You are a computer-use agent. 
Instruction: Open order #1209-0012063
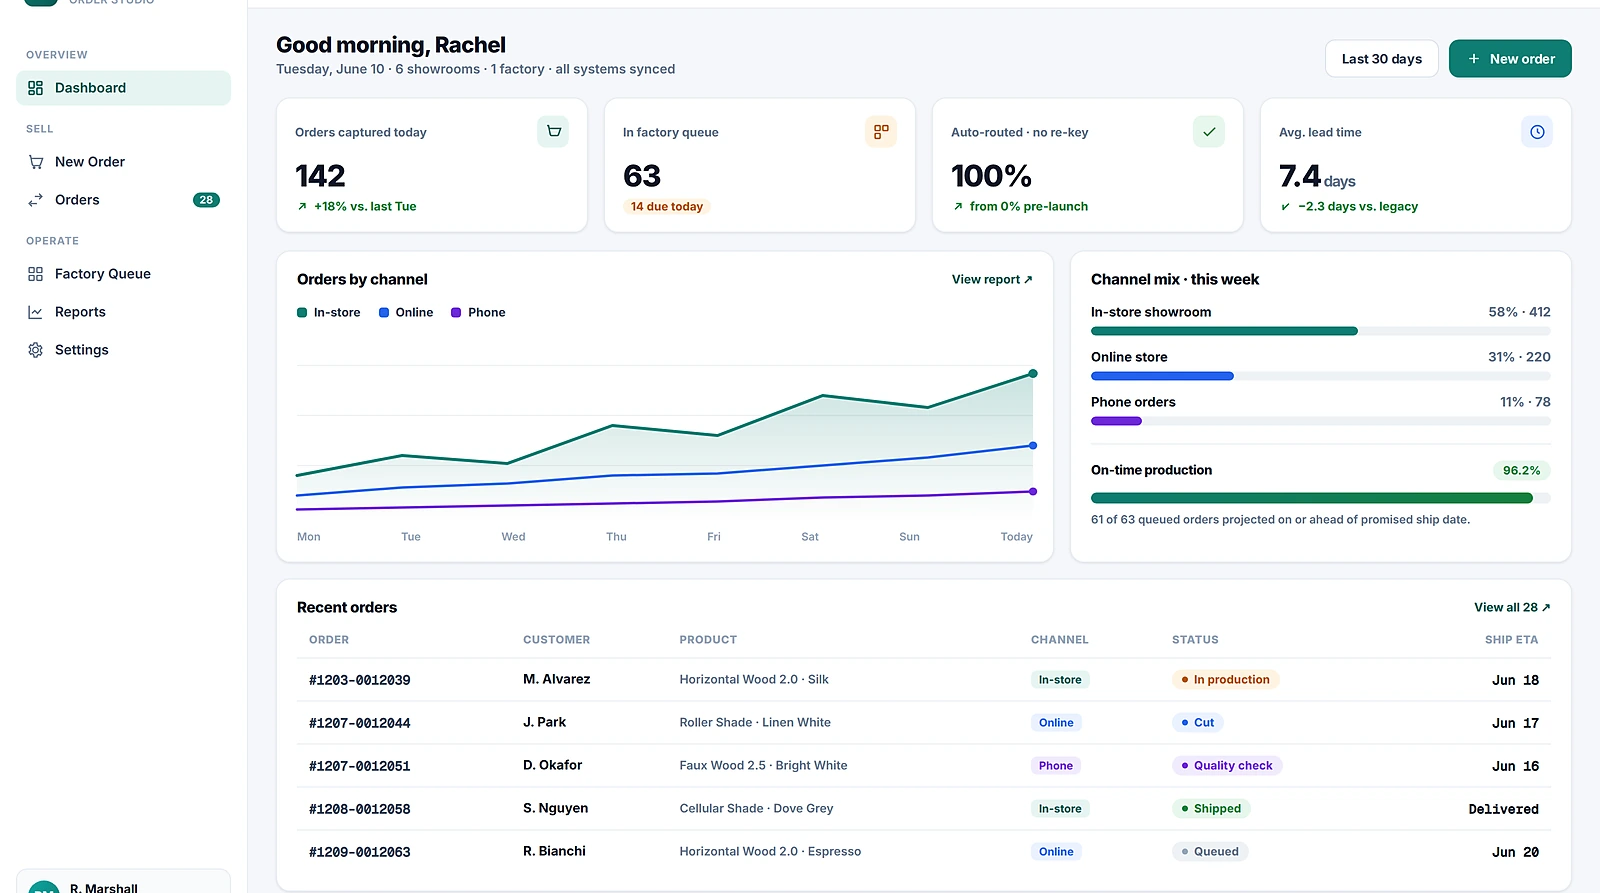click(x=360, y=852)
